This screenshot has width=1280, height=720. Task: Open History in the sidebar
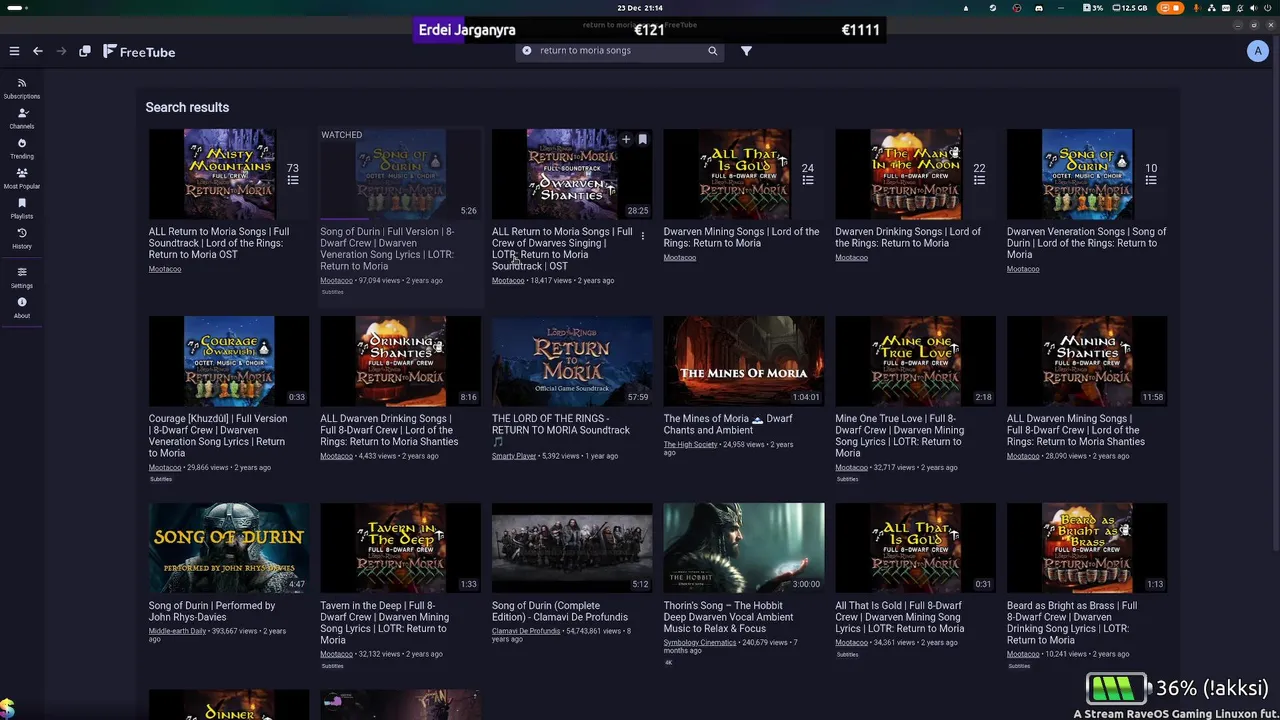tap(22, 238)
